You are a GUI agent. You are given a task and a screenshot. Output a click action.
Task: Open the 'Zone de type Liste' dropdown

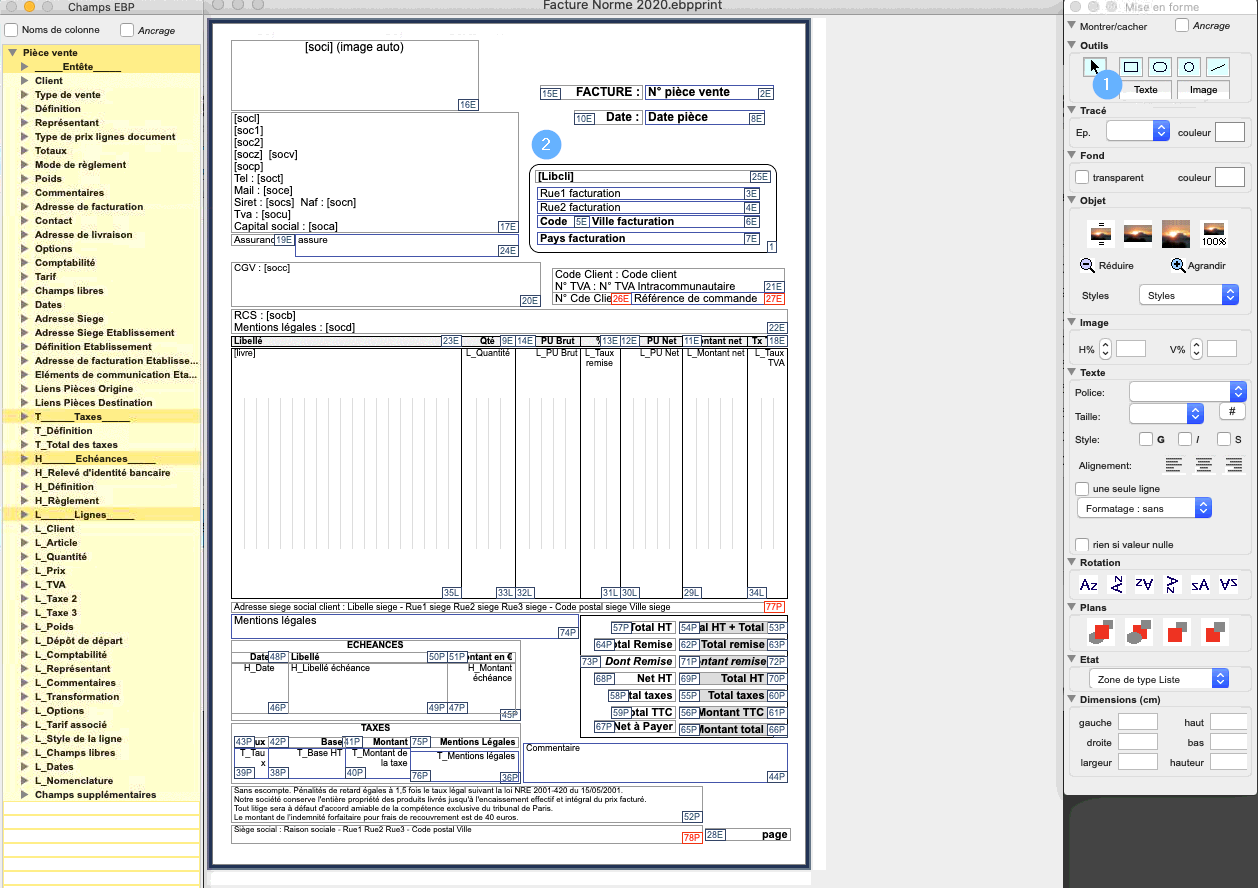tap(1157, 679)
